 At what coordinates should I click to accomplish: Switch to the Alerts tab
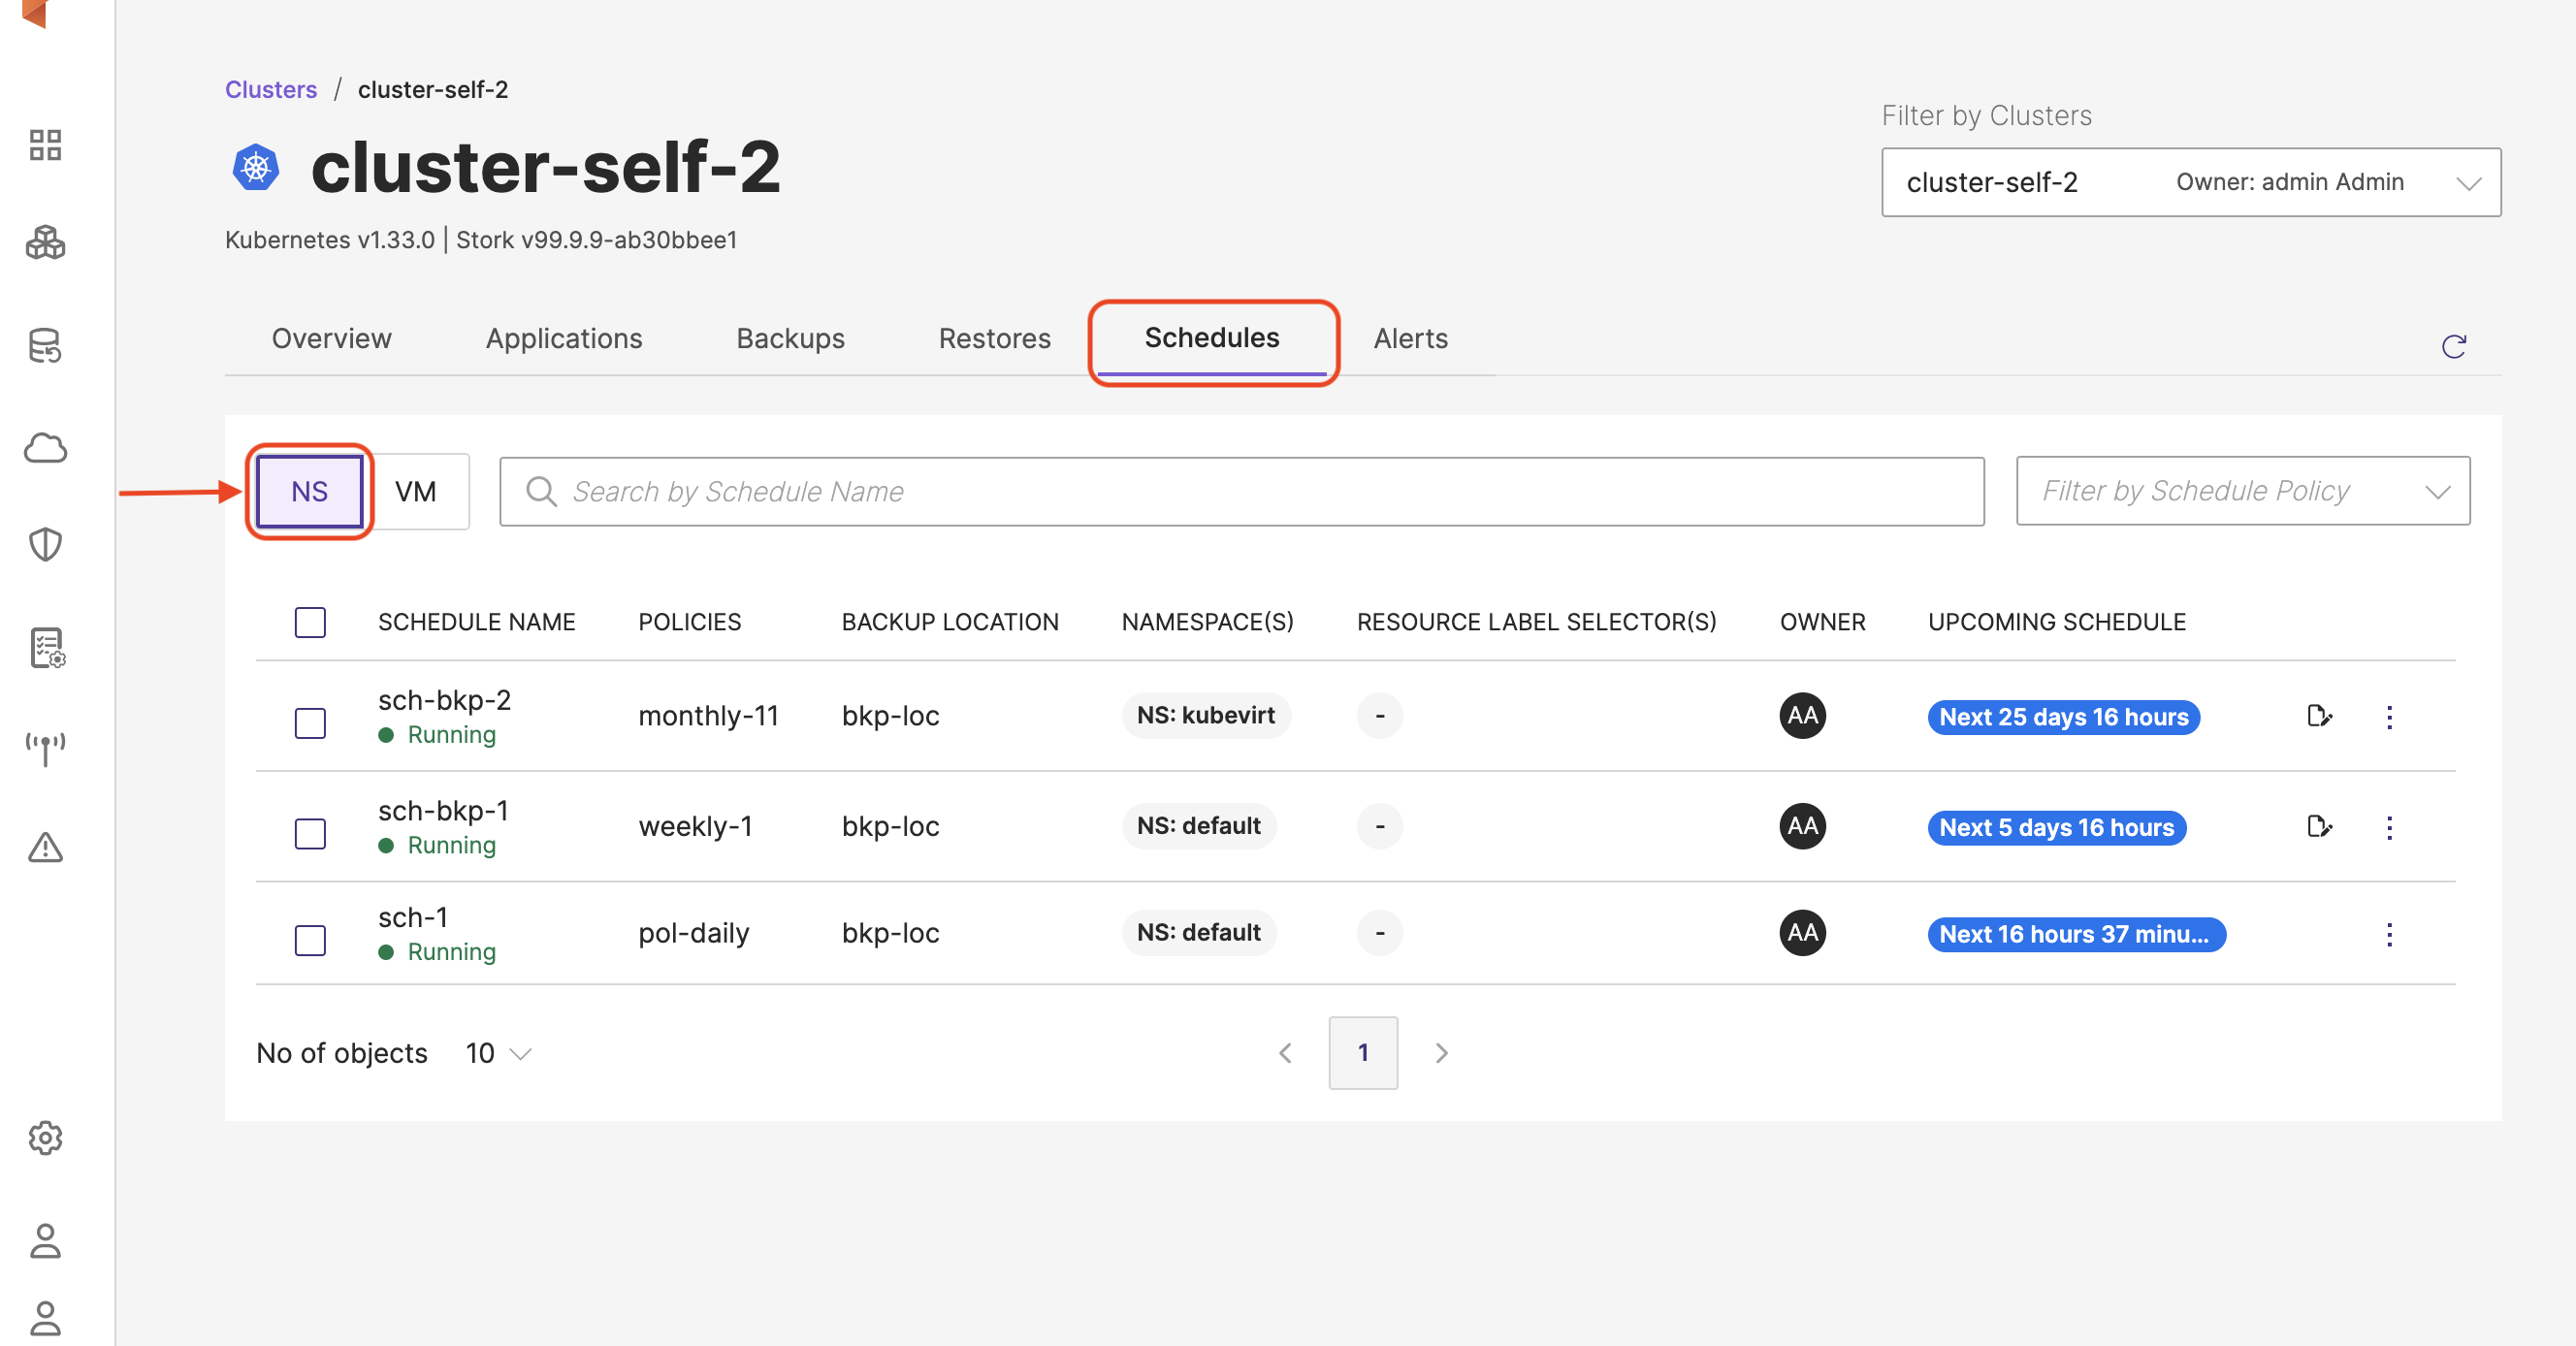pos(1410,338)
